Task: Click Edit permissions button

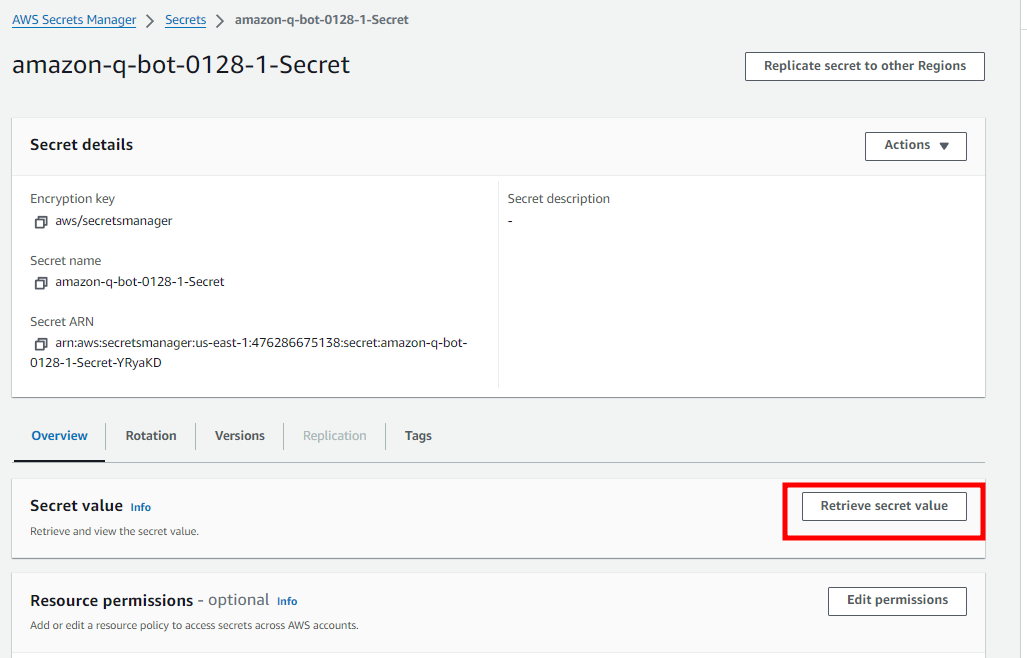Action: coord(897,601)
